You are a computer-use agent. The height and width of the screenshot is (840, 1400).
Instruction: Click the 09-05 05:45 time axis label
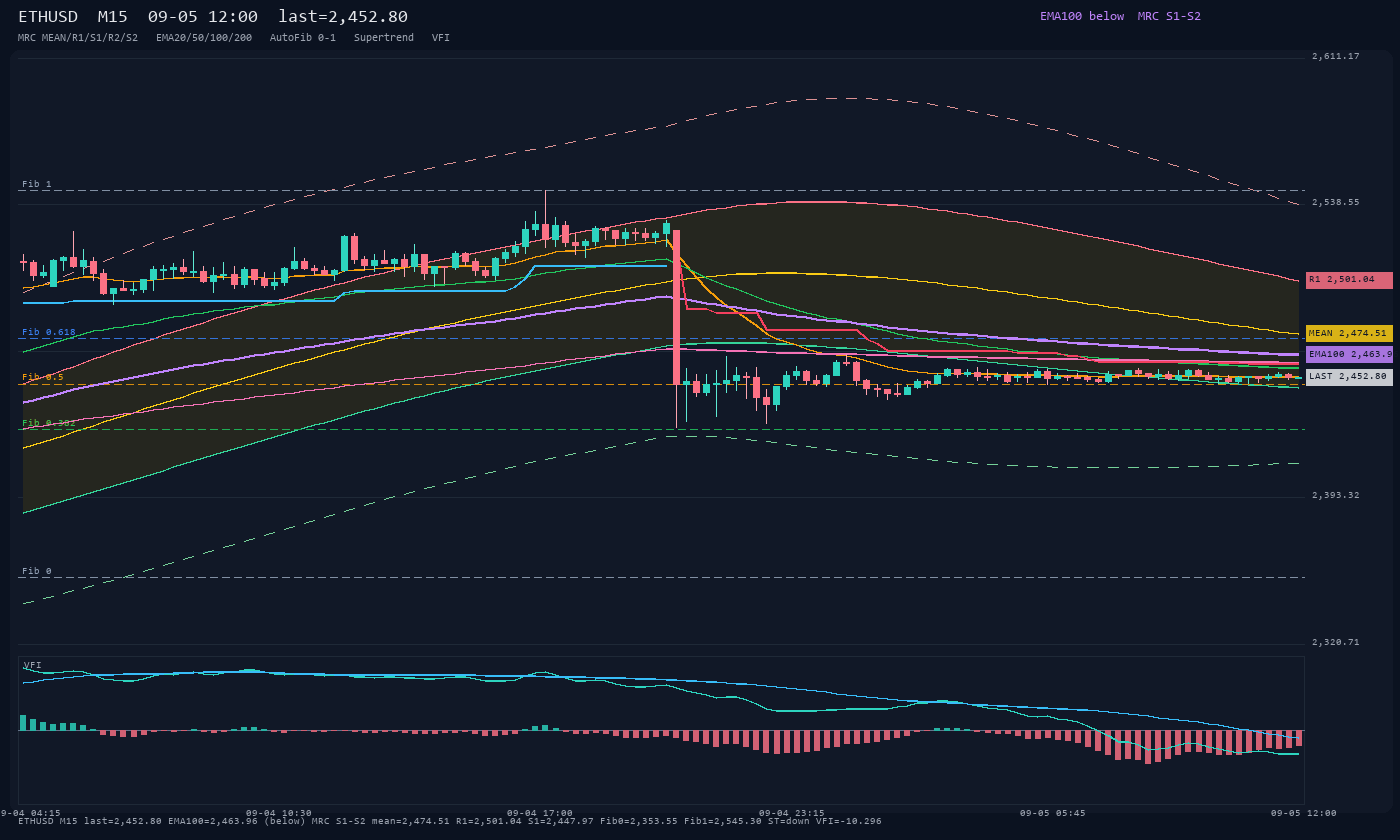pyautogui.click(x=1053, y=813)
